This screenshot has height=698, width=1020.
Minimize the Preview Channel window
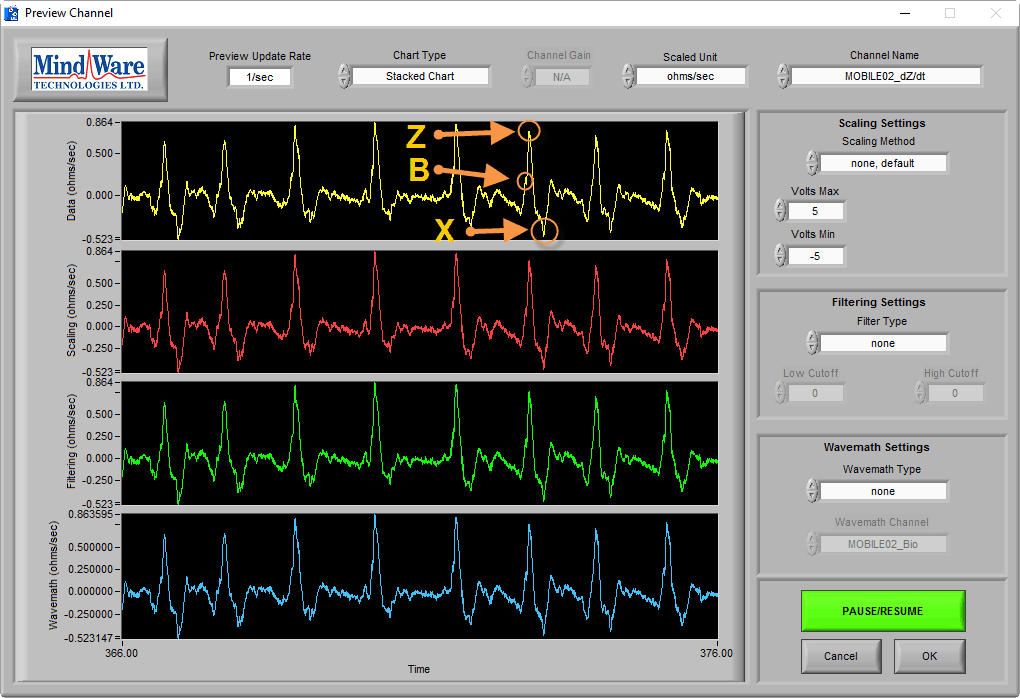(905, 13)
